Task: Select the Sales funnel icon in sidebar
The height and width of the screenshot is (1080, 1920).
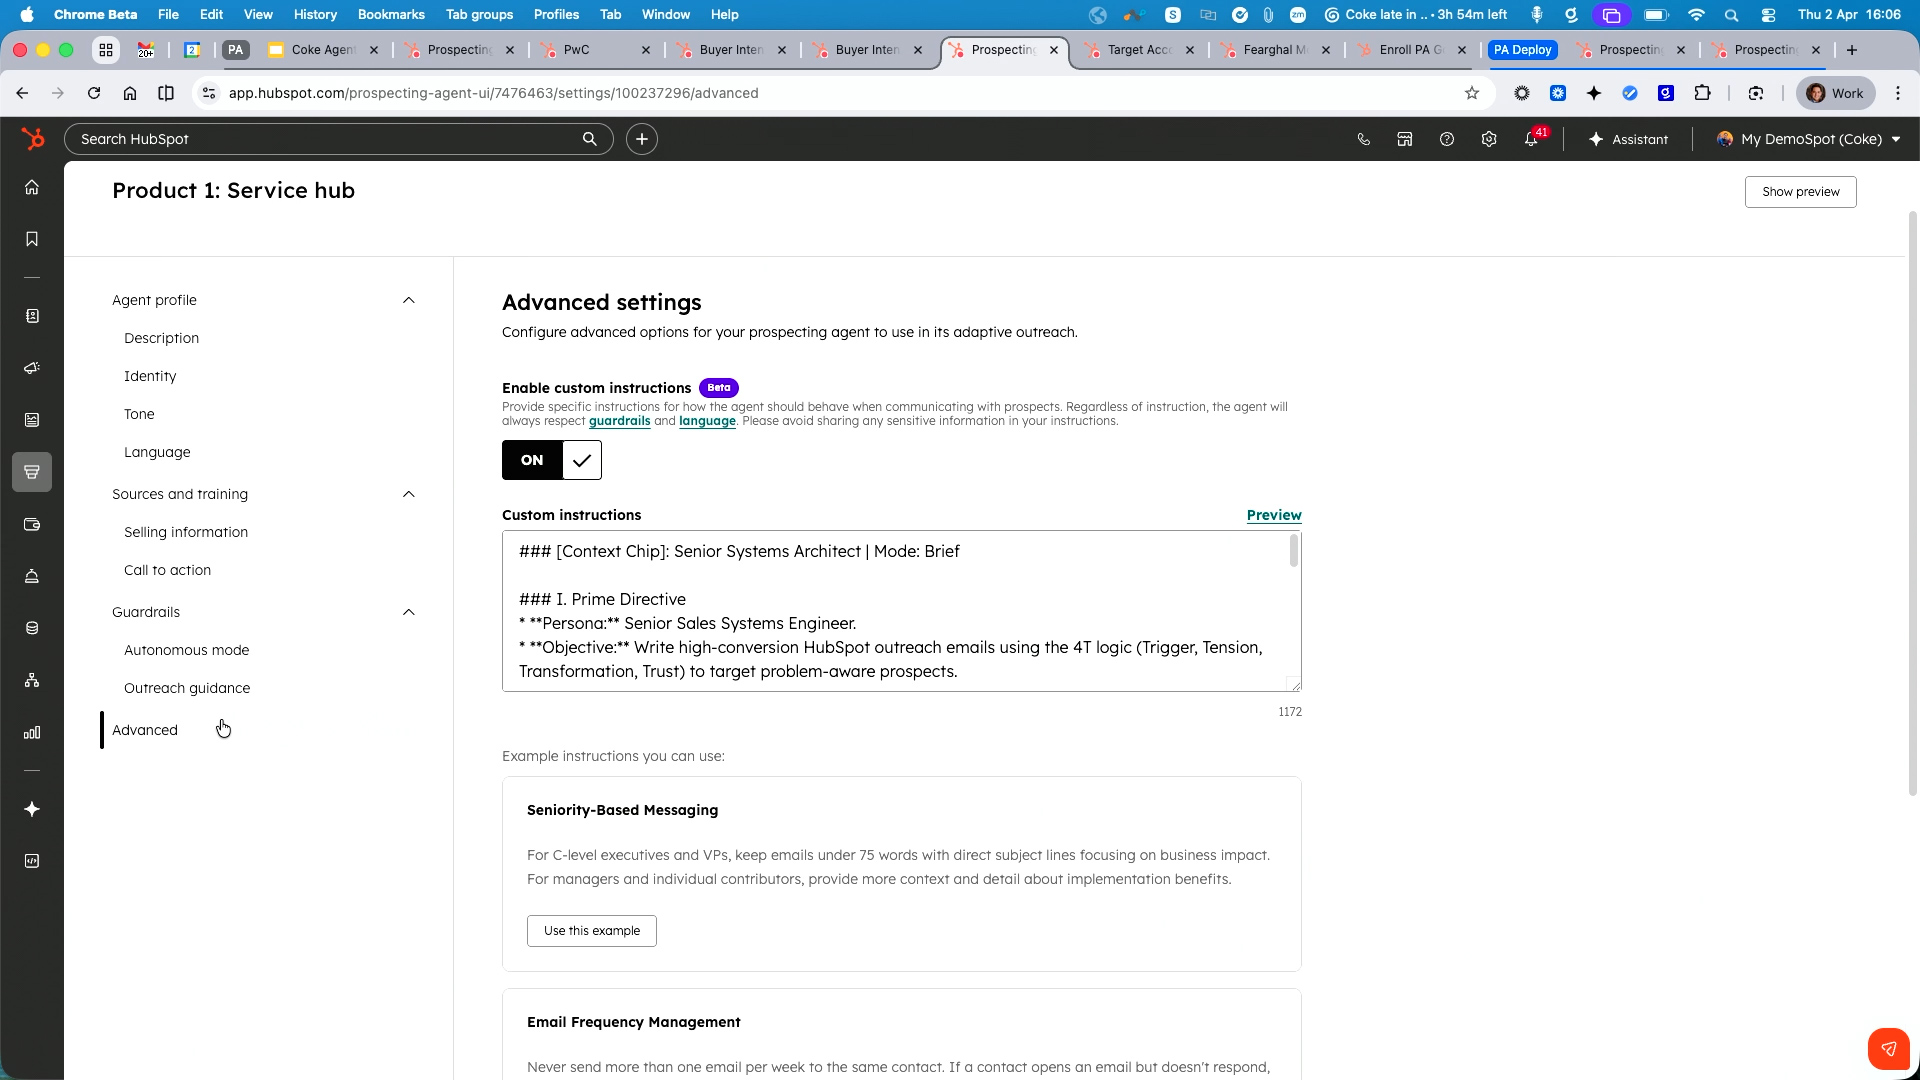Action: (x=32, y=472)
